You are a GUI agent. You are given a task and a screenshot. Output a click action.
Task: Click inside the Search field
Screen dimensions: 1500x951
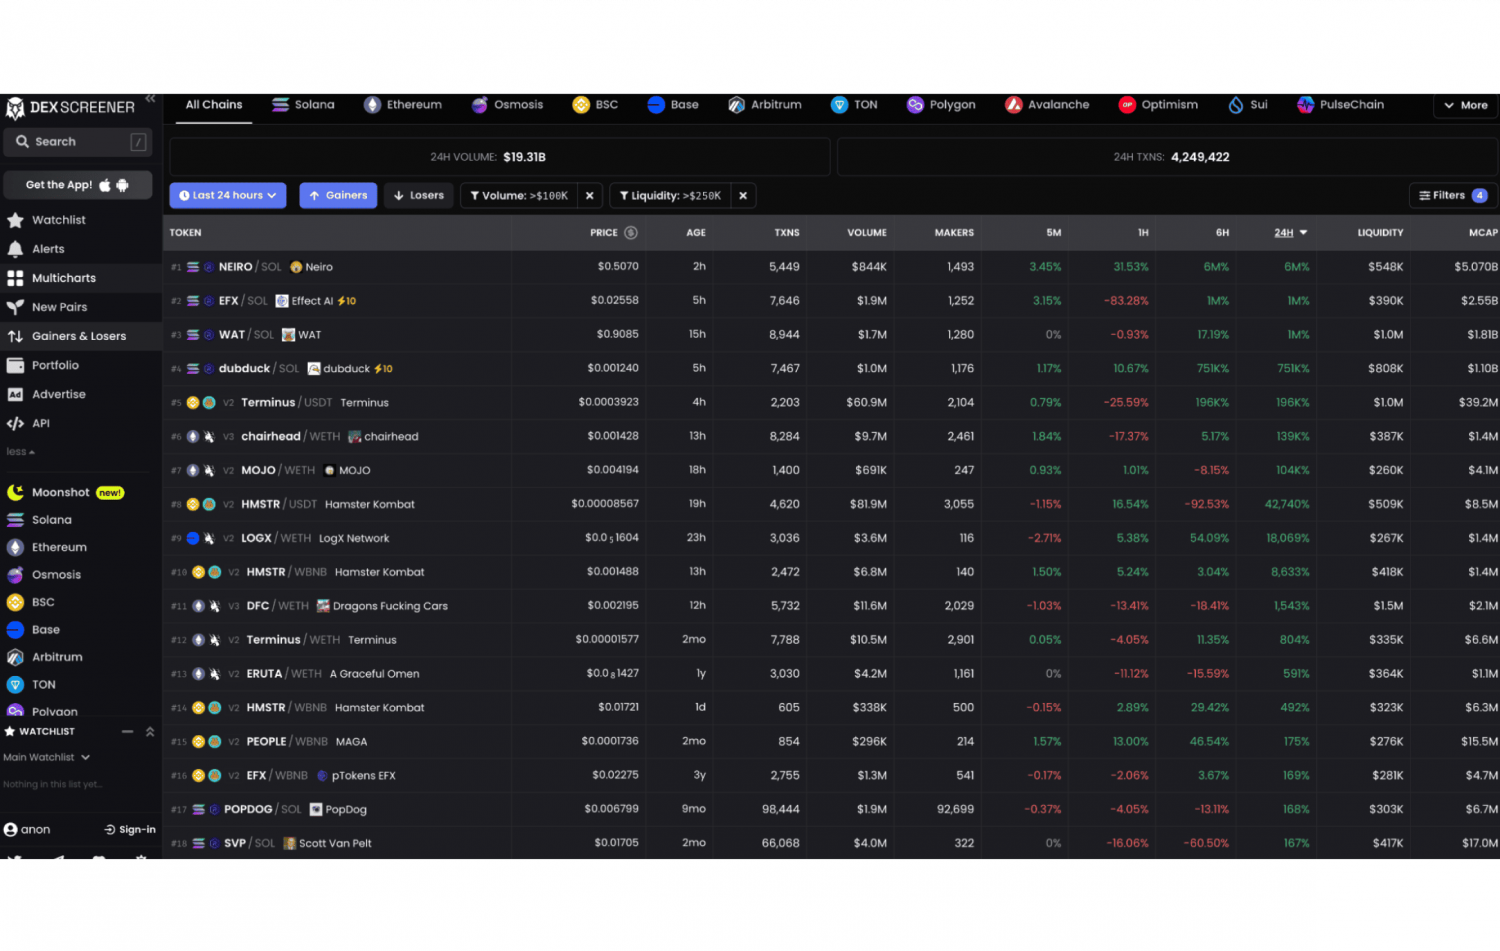(78, 142)
